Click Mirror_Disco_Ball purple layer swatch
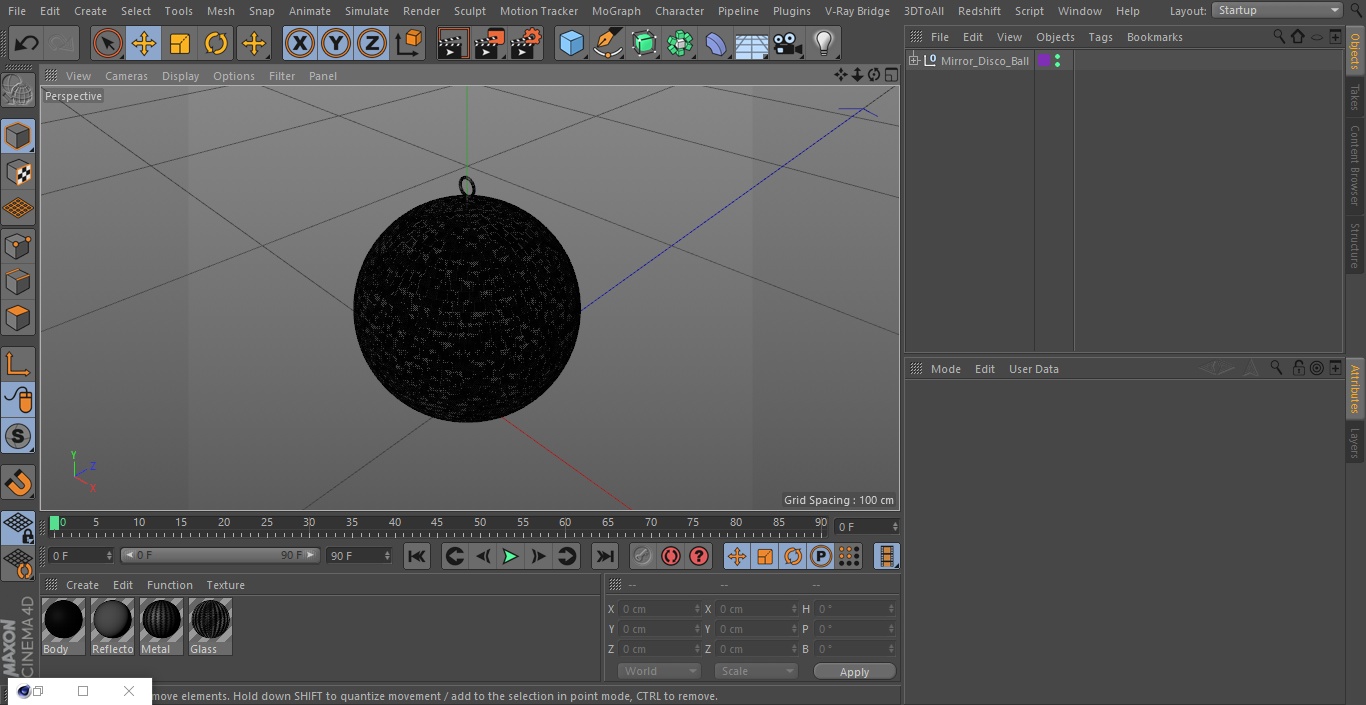 pyautogui.click(x=1044, y=61)
